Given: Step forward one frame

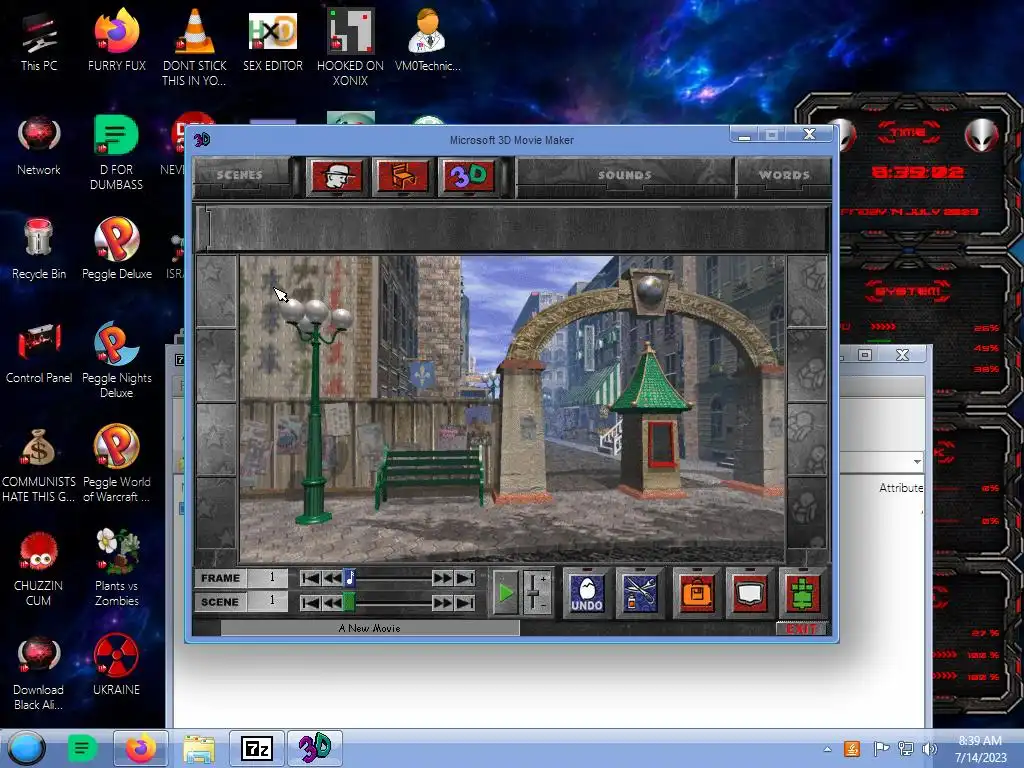Looking at the screenshot, I should [x=442, y=578].
